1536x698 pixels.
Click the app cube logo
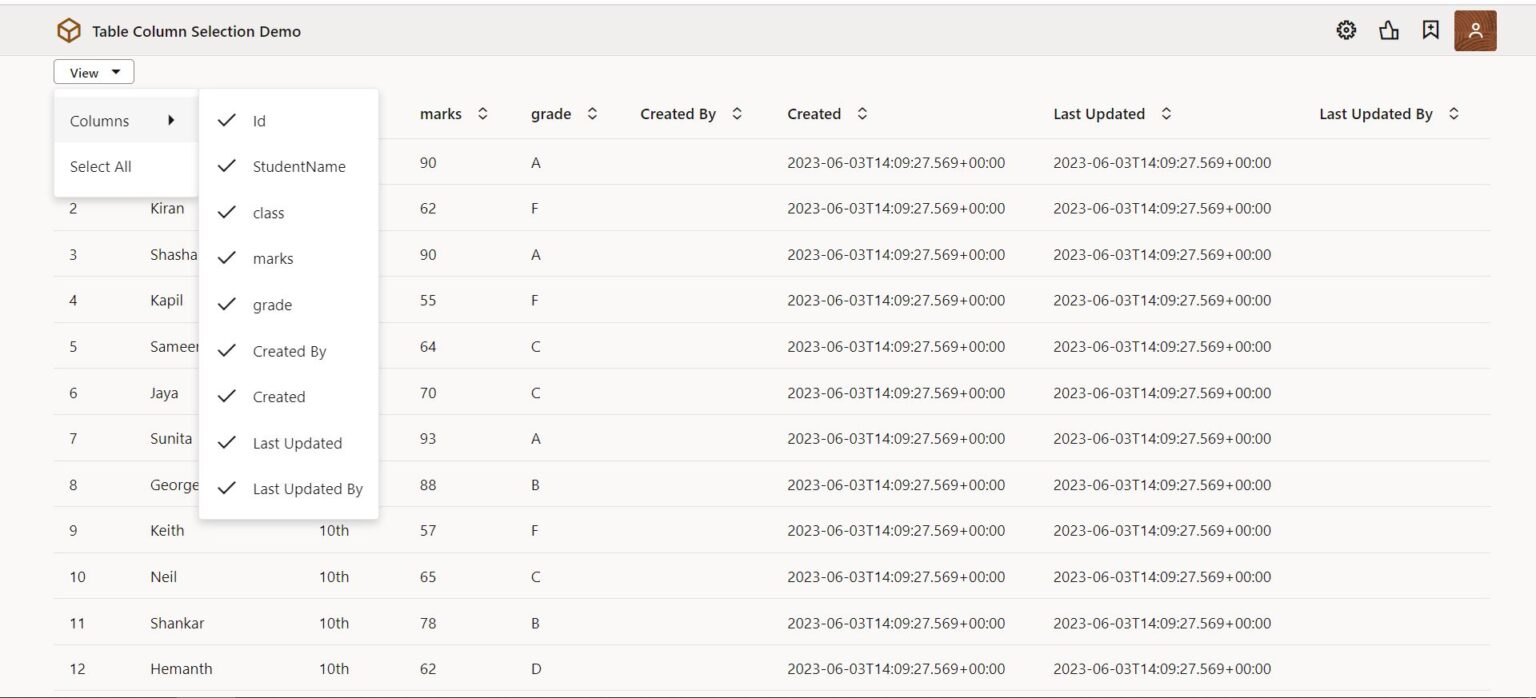pos(68,30)
